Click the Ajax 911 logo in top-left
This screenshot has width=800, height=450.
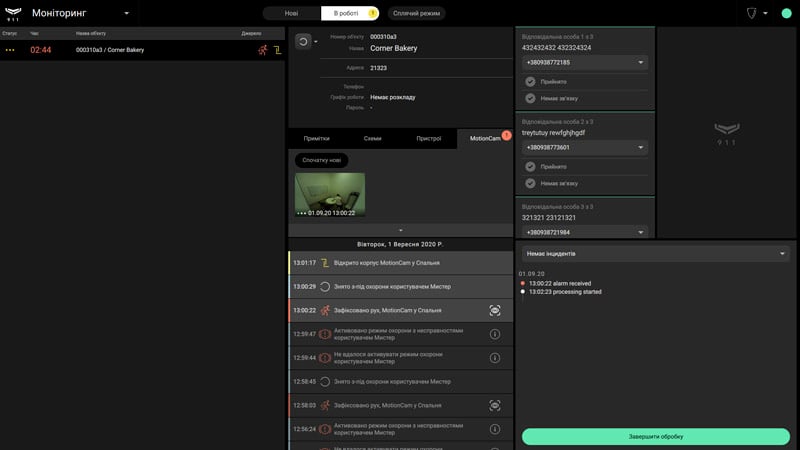(x=13, y=13)
